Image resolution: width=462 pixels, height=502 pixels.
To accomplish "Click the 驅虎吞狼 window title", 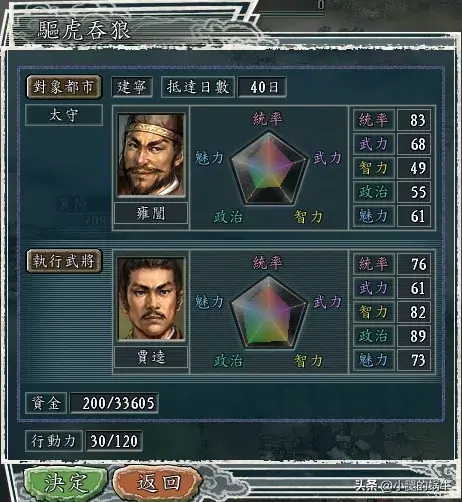I will [84, 30].
